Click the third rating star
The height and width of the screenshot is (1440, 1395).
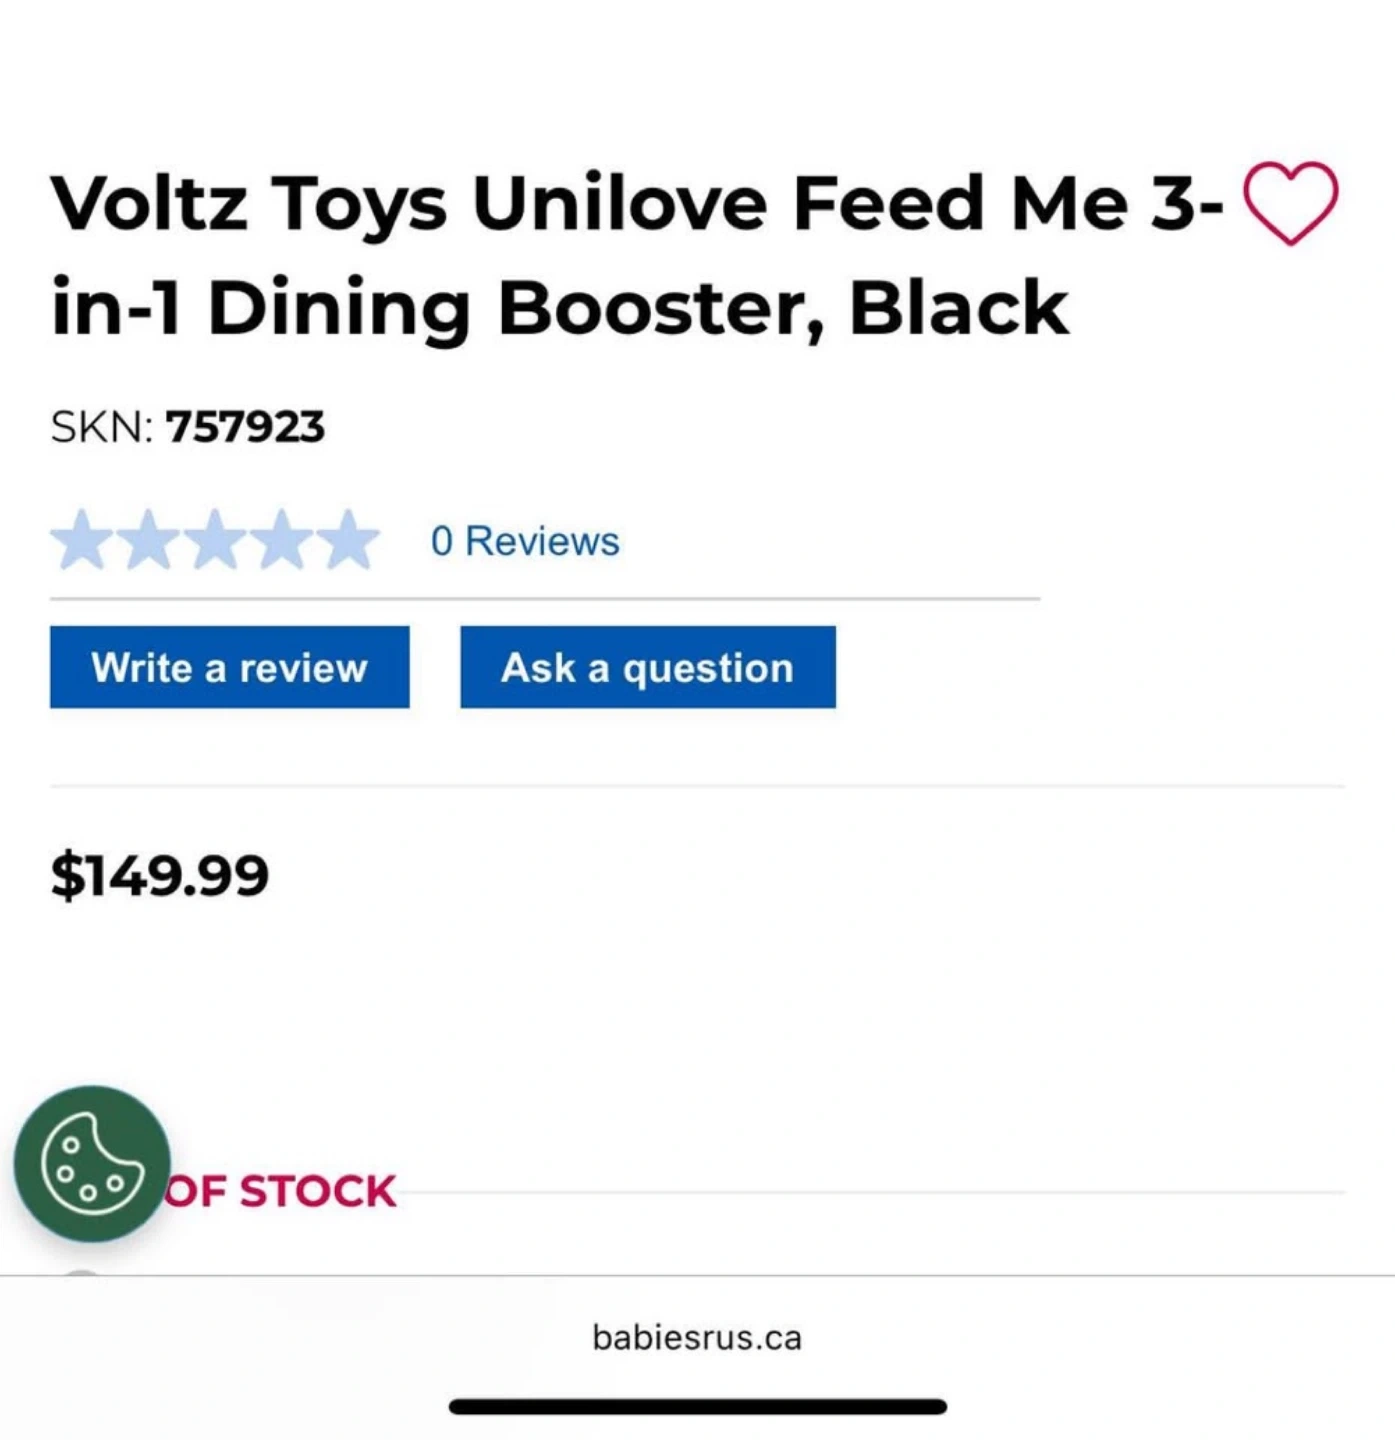[216, 540]
